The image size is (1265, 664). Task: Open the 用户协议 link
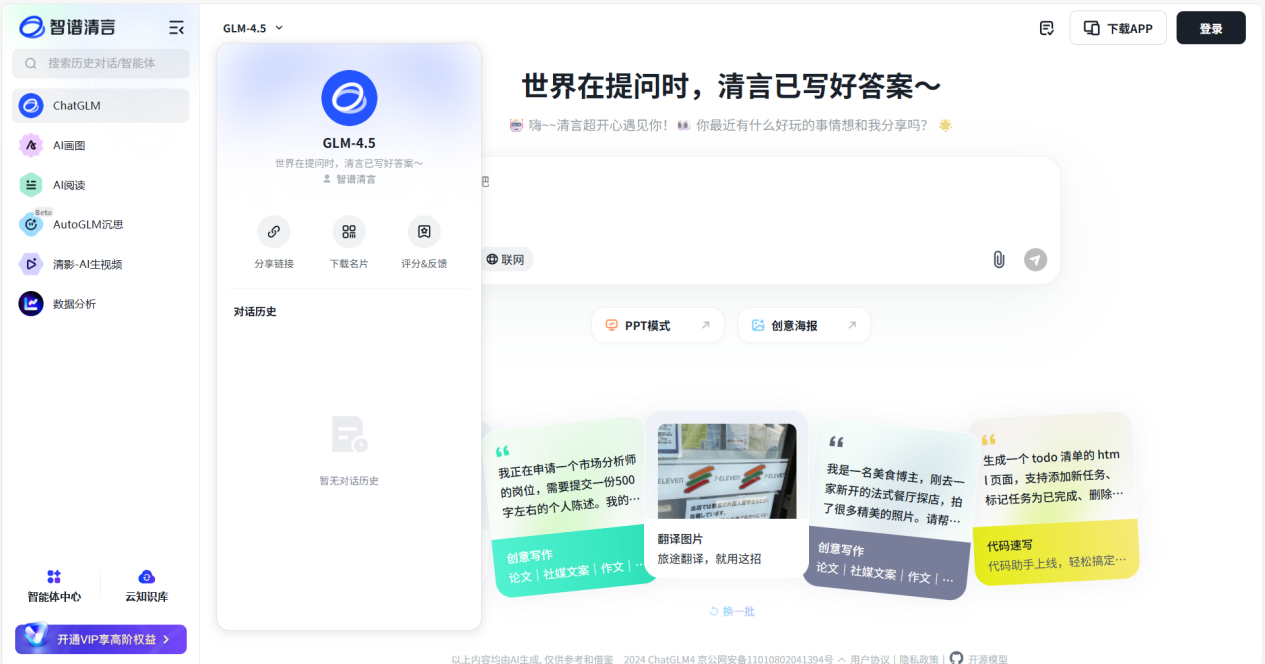(870, 658)
